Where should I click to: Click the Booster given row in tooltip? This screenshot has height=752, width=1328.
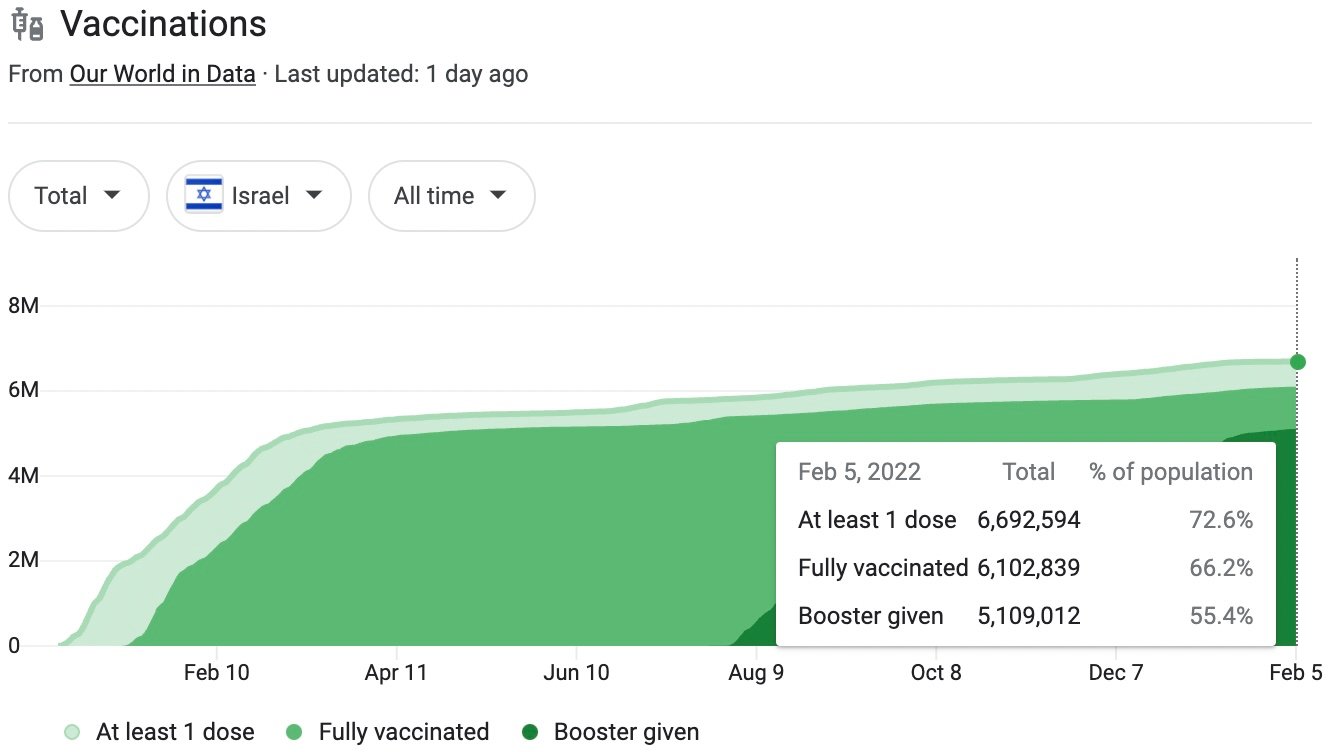pos(1025,616)
